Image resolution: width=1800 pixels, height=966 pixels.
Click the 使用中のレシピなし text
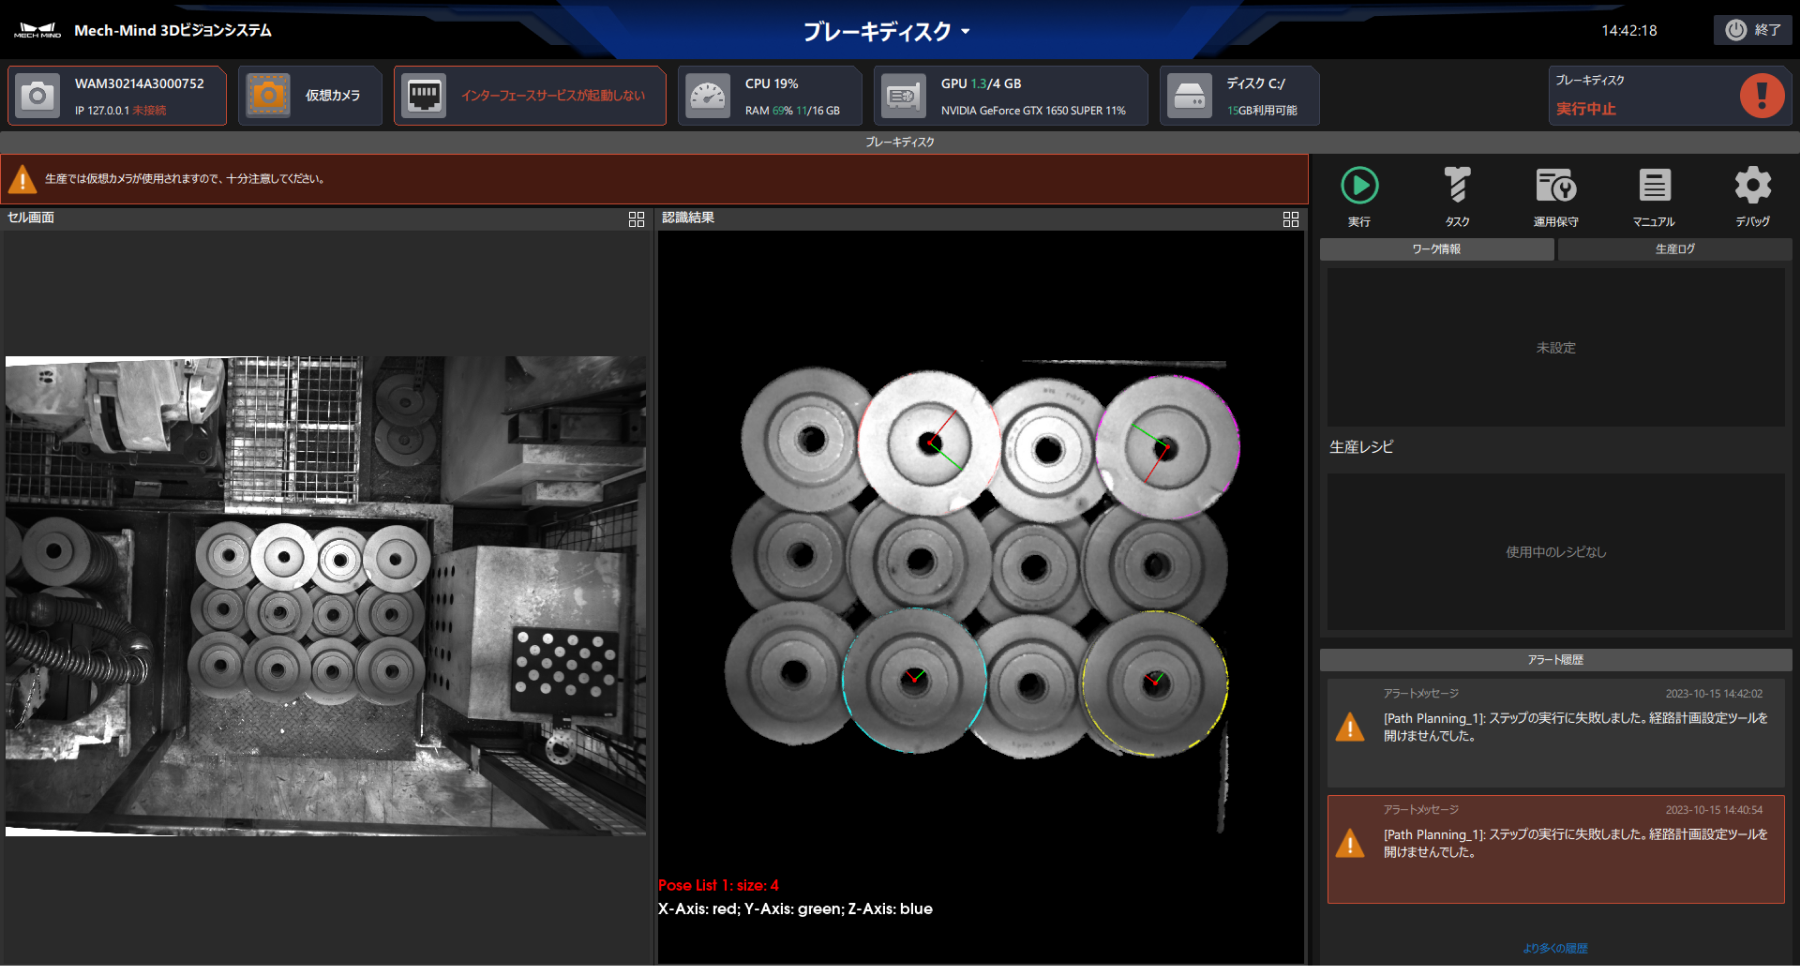pyautogui.click(x=1556, y=552)
